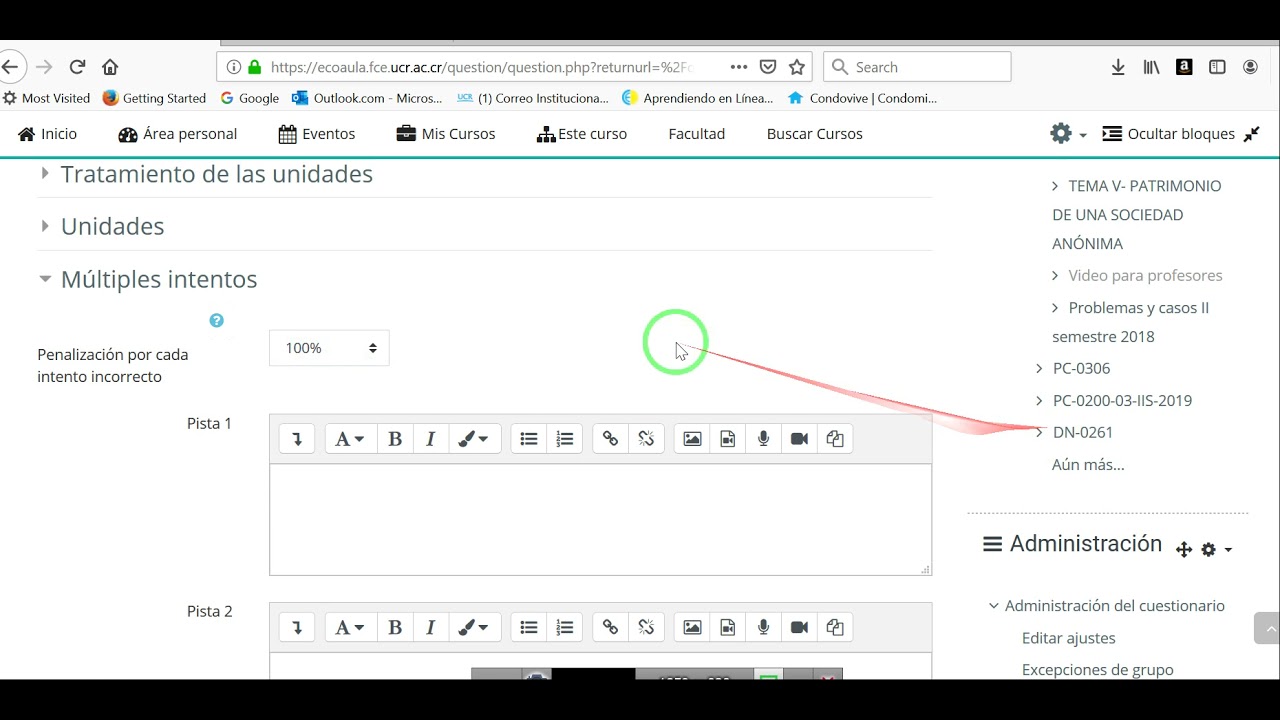Show more toolbar buttons in Pista 1 editor
Viewport: 1280px width, 720px height.
point(297,439)
